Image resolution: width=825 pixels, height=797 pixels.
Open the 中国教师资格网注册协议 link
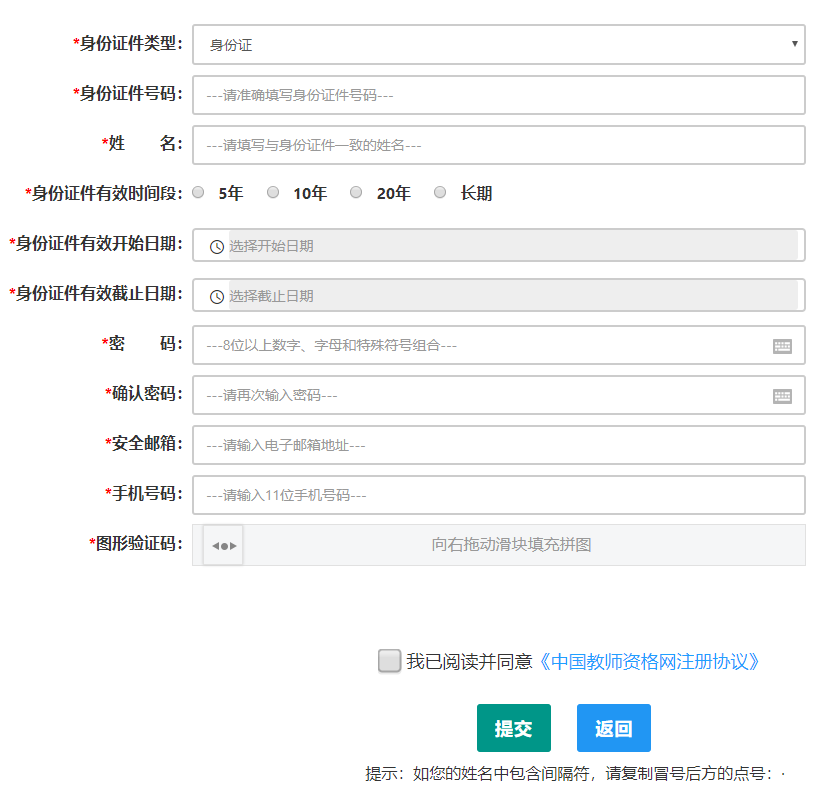tap(651, 661)
